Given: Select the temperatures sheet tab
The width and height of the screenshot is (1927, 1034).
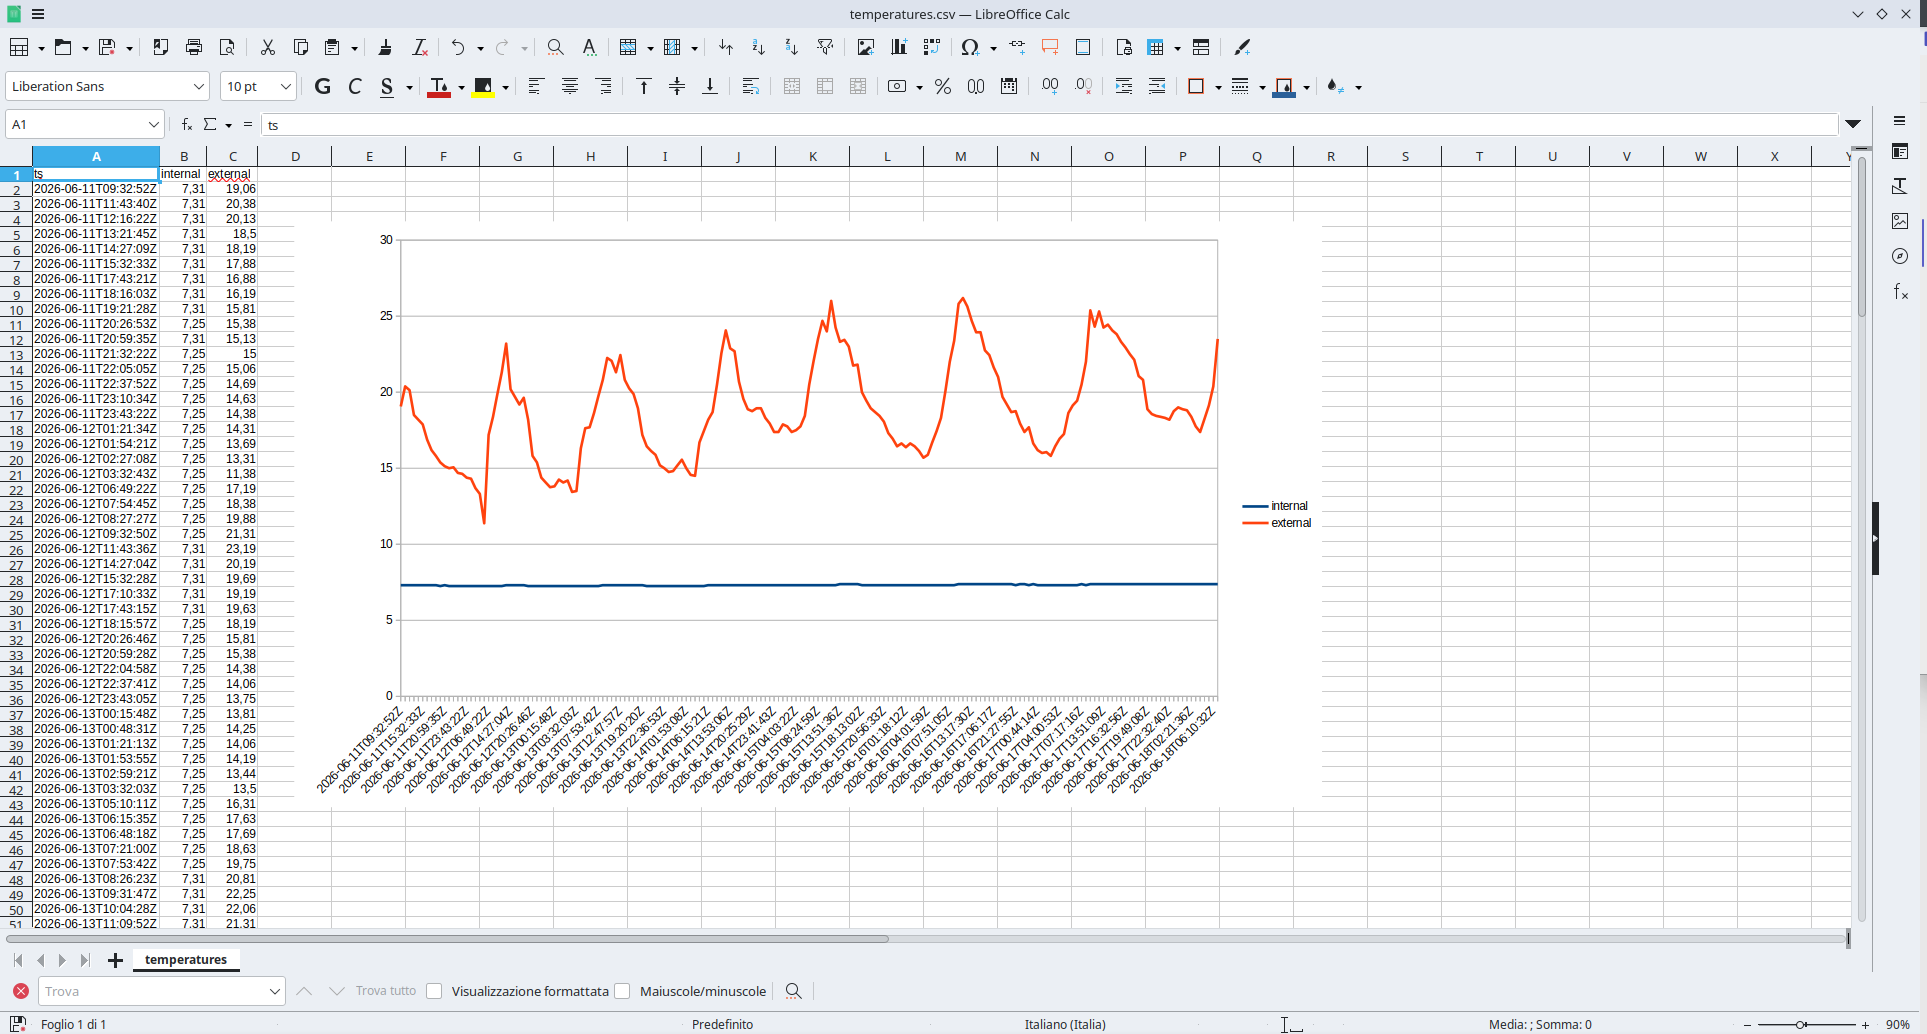Looking at the screenshot, I should (x=186, y=960).
